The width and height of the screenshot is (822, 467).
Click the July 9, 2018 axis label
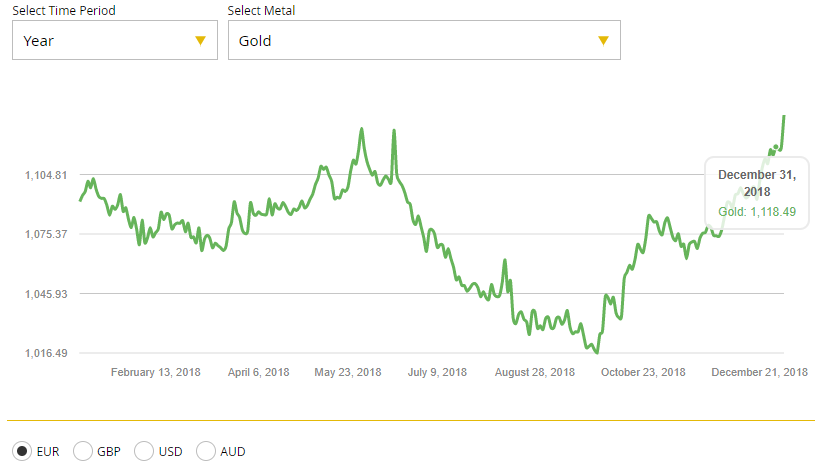click(437, 372)
